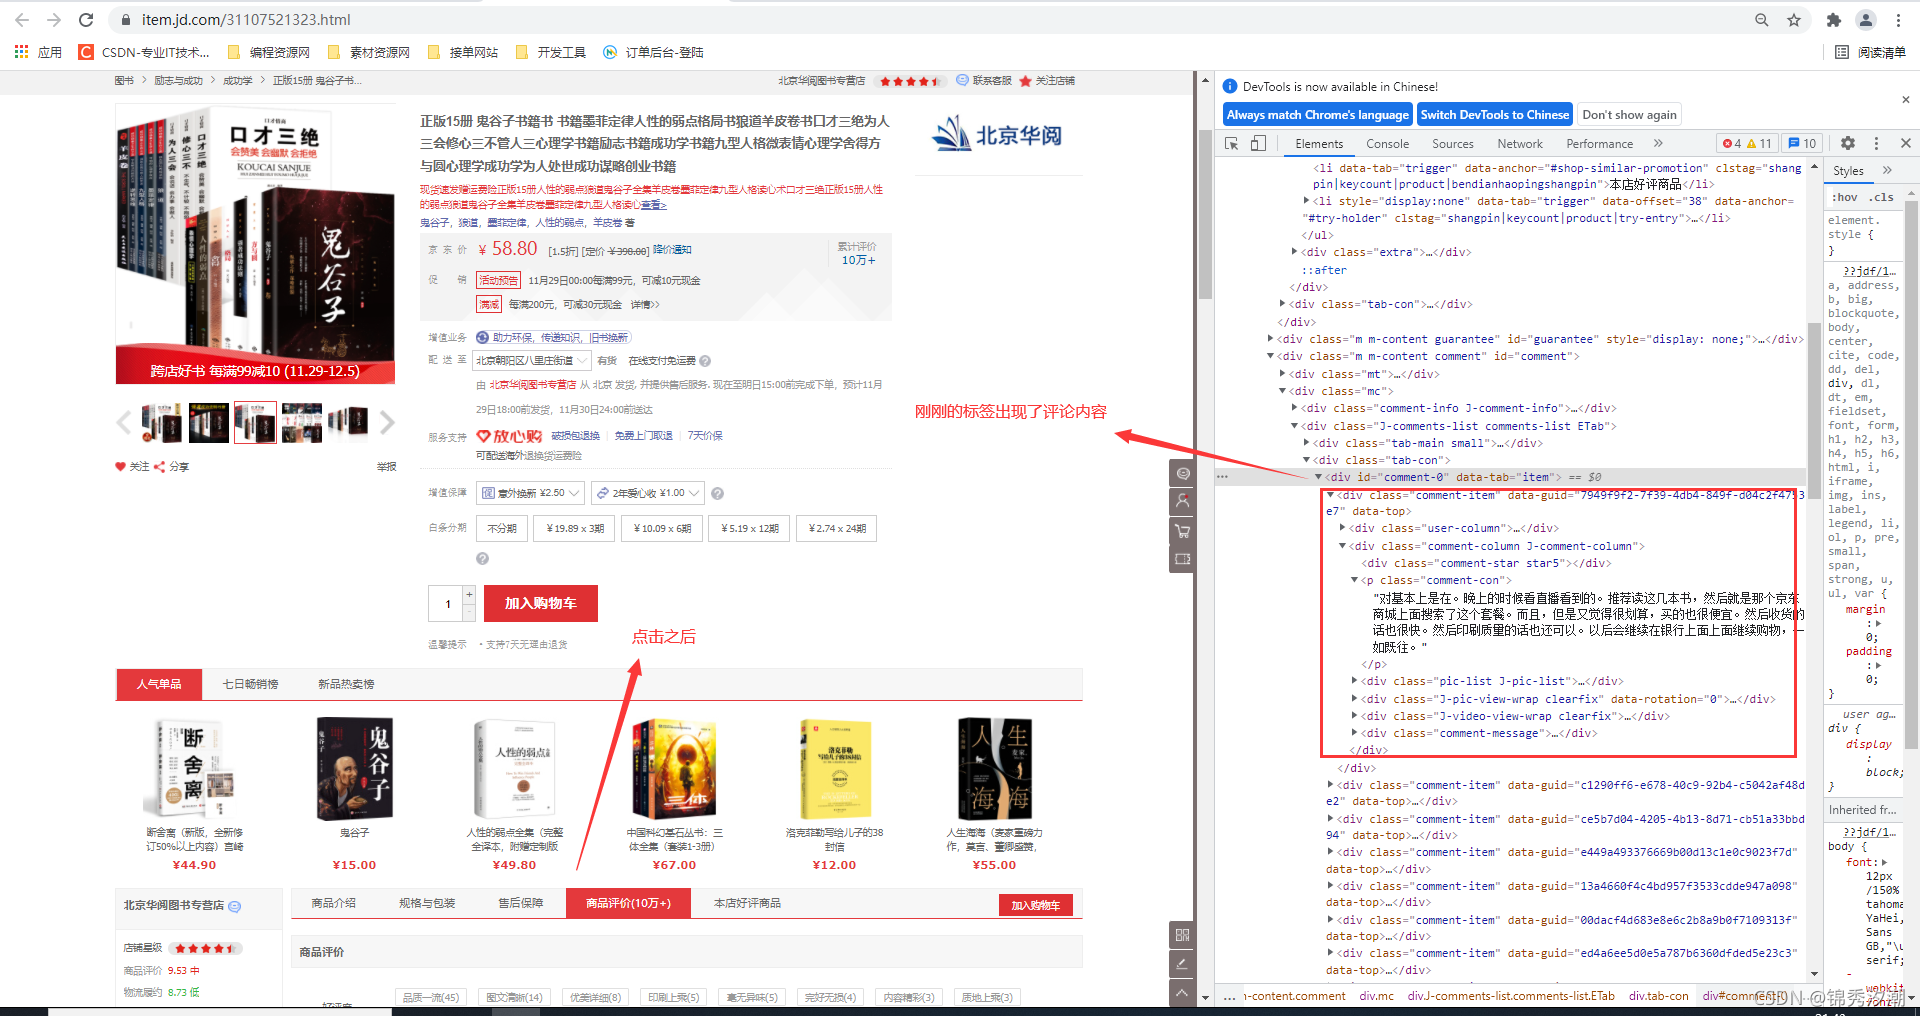Open the zoom magnifier in address bar
Image resolution: width=1920 pixels, height=1016 pixels.
[1762, 20]
